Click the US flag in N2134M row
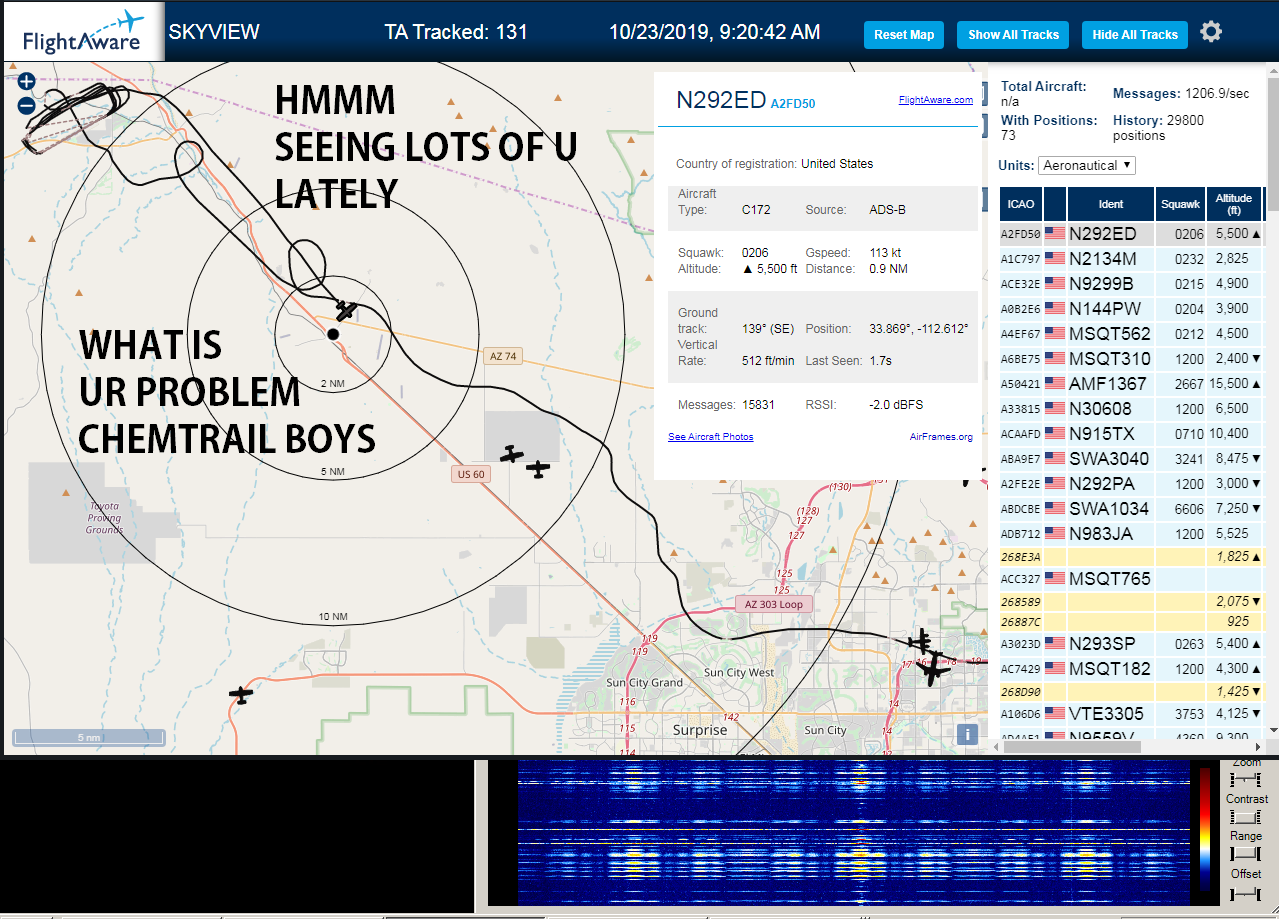The image size is (1279, 919). pyautogui.click(x=1055, y=259)
